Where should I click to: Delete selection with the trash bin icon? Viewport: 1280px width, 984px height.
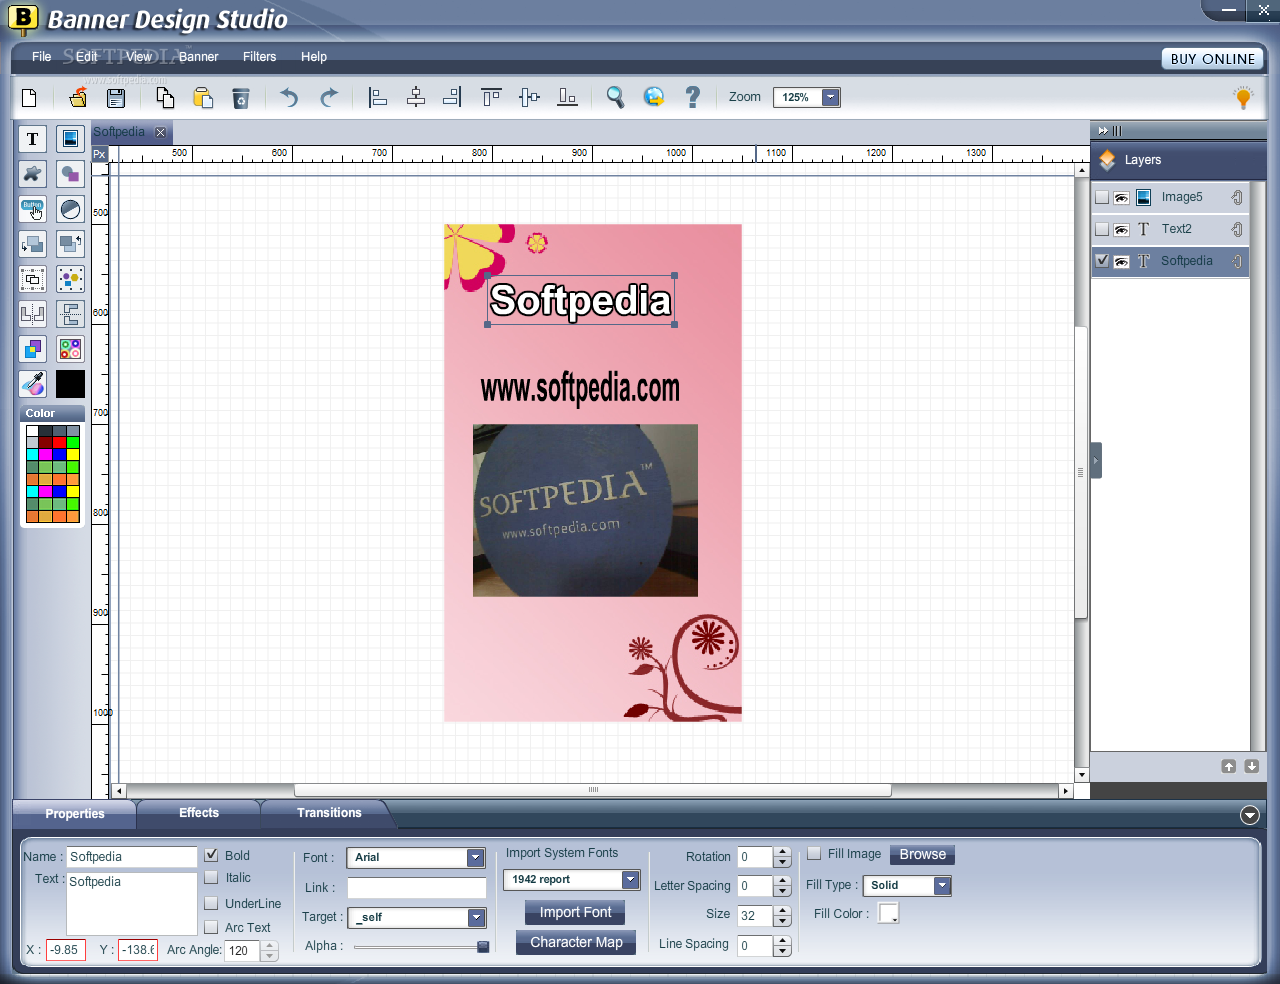tap(241, 98)
